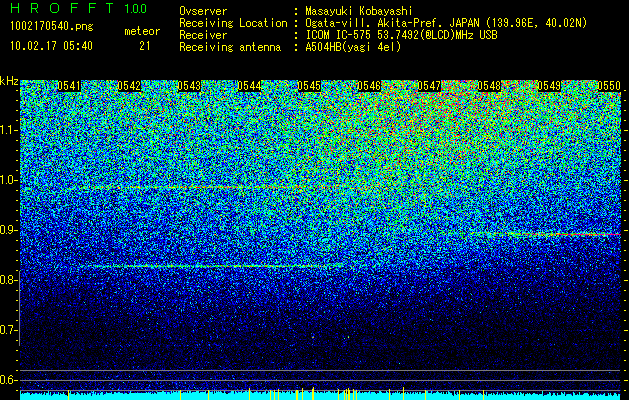
Task: Click the cyan signal level strip at bottom
Action: pos(320,396)
